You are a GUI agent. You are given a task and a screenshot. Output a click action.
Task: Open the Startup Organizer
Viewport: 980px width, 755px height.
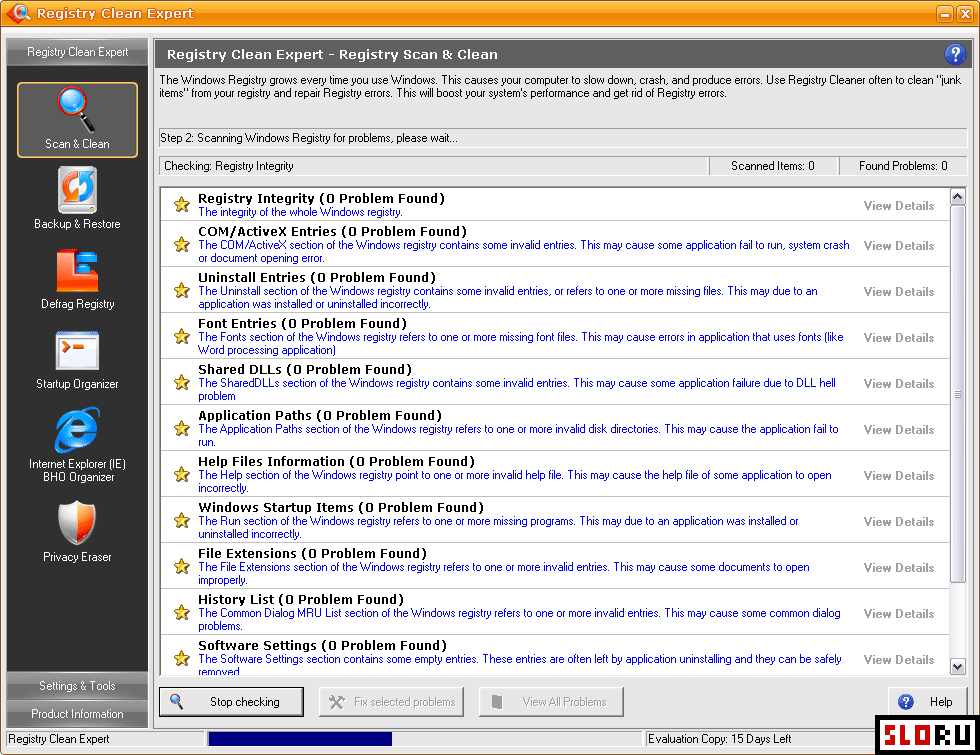[78, 360]
